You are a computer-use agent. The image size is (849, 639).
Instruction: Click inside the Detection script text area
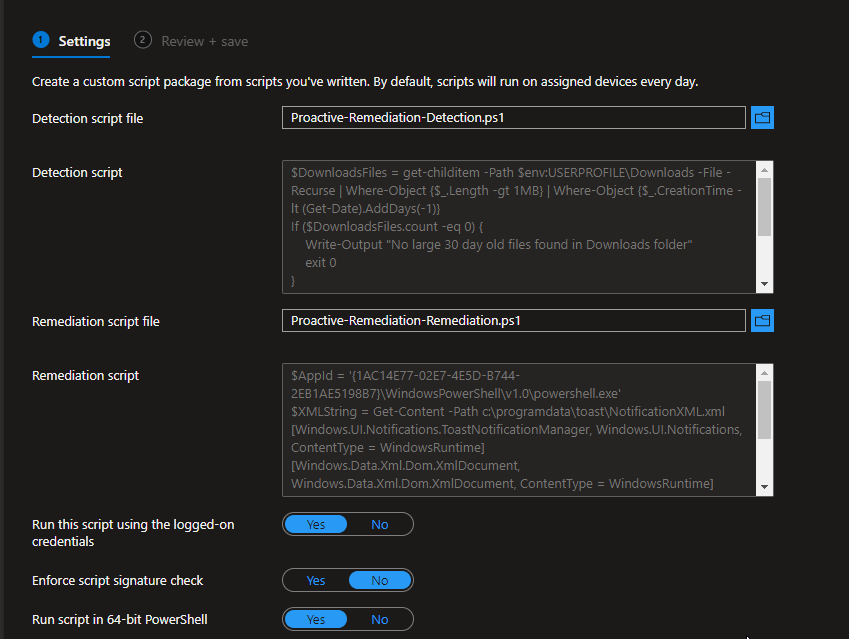518,227
